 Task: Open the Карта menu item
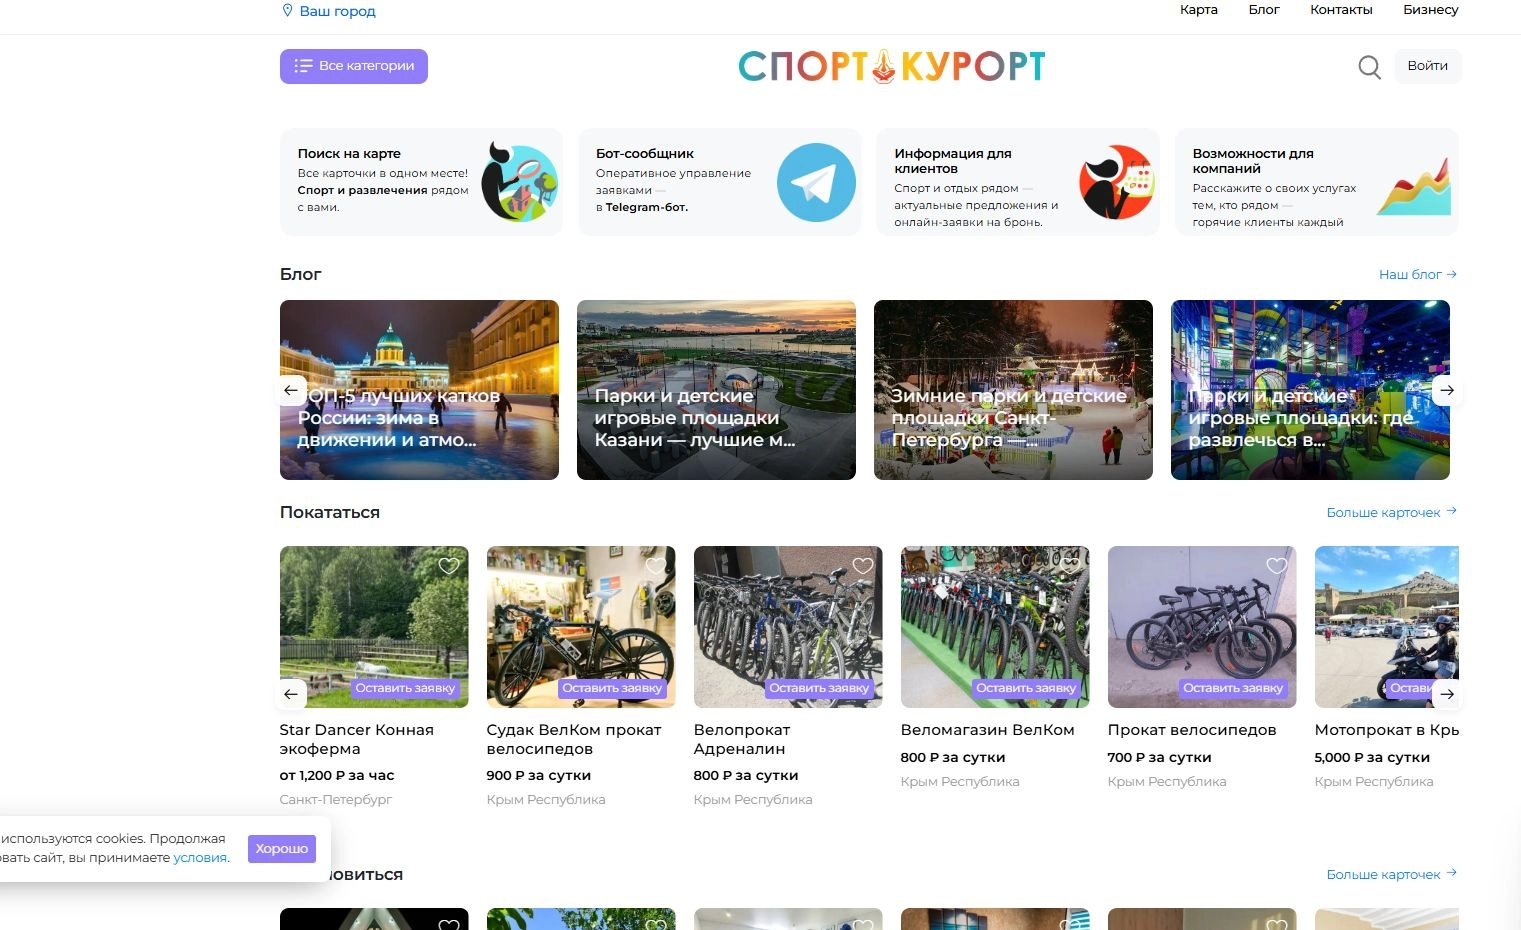pos(1198,10)
